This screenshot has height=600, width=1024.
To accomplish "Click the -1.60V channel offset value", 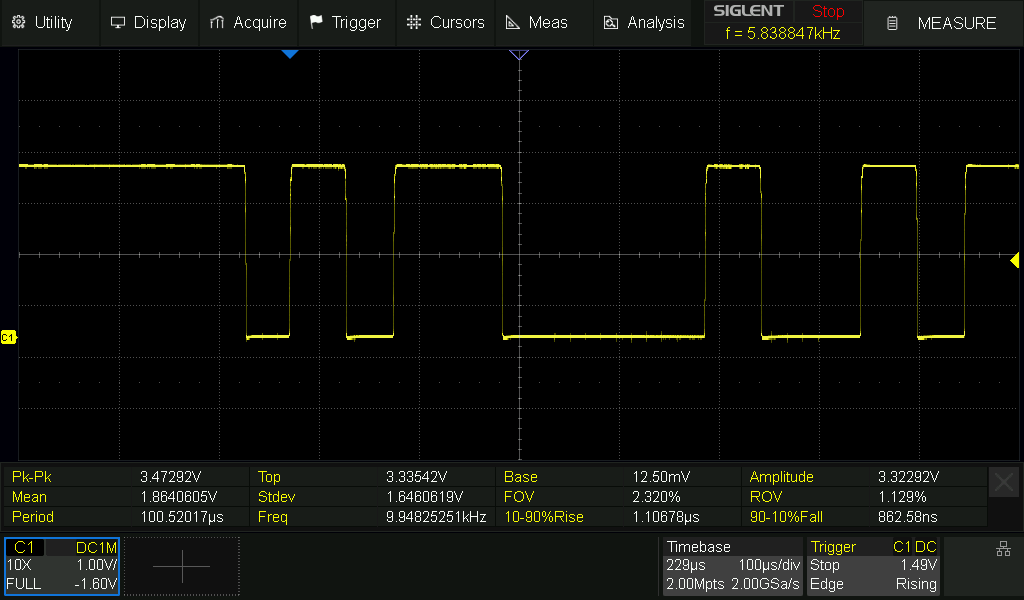I will pos(95,584).
